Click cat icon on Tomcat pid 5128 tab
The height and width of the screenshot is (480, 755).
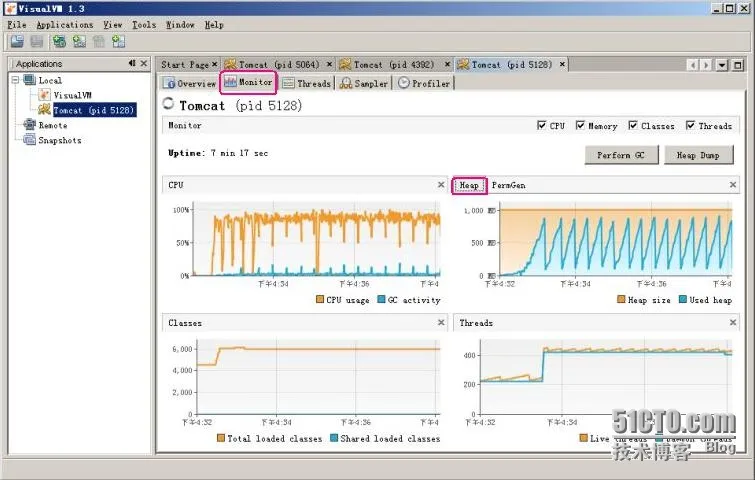(463, 64)
